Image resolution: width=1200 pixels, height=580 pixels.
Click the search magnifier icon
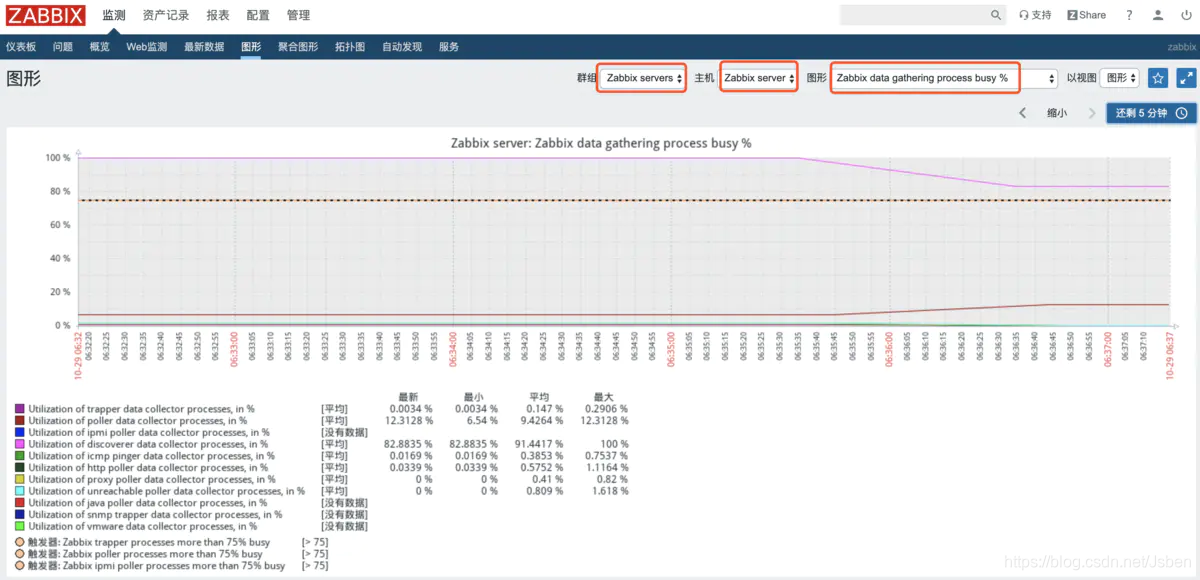coord(996,15)
